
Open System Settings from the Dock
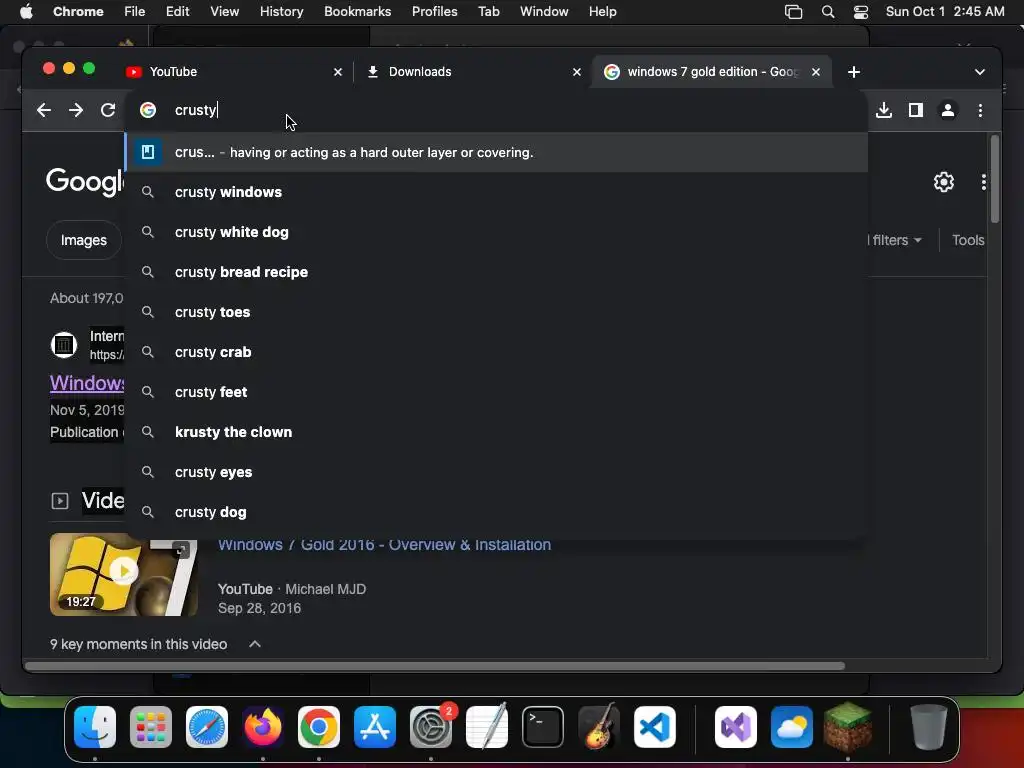(x=431, y=727)
